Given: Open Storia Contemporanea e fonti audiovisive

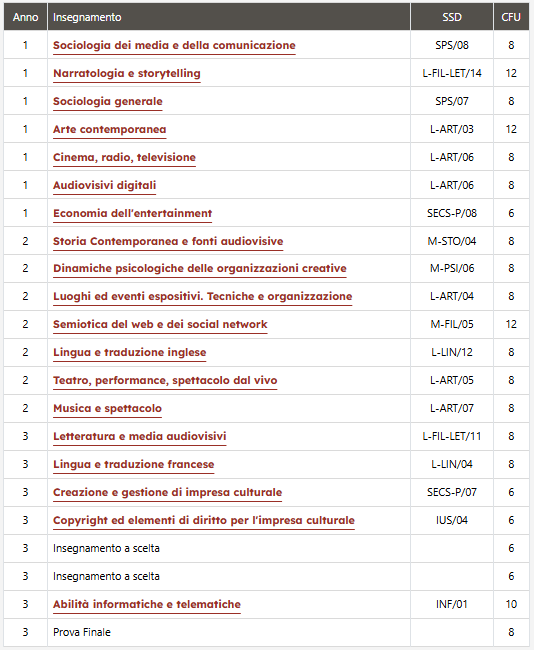Looking at the screenshot, I should (168, 241).
